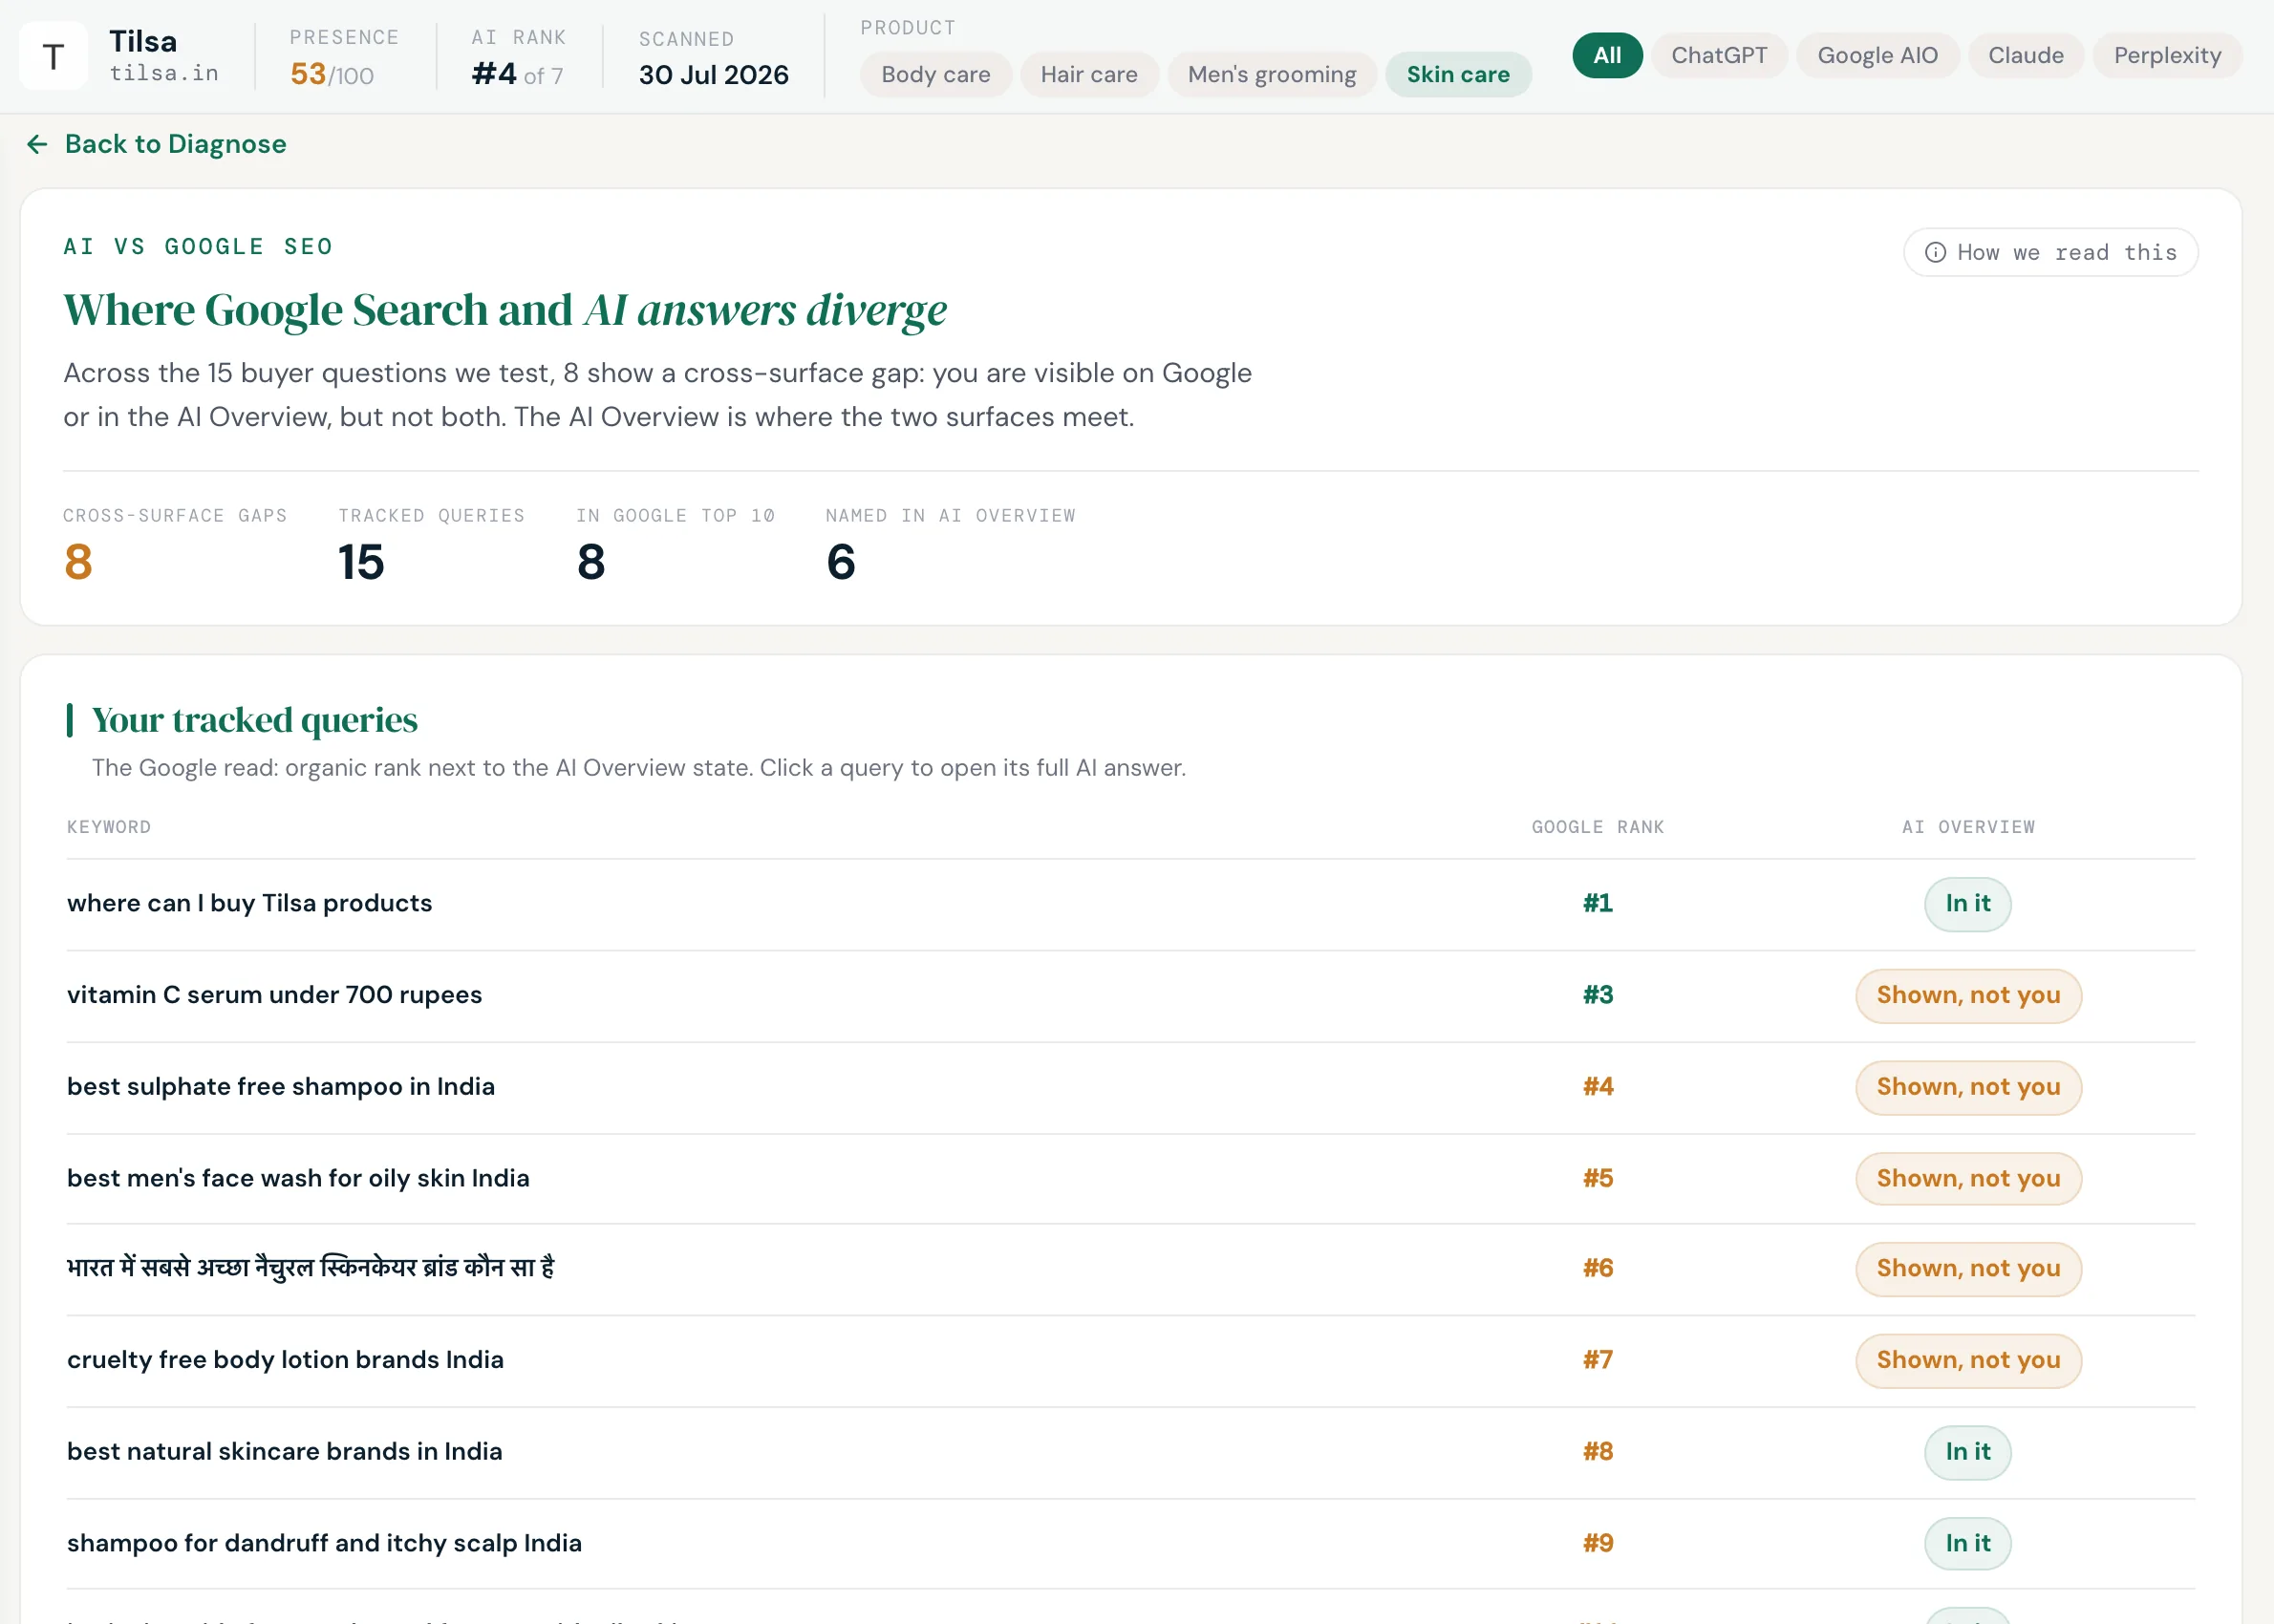2274x1624 pixels.
Task: Filter by Body care product
Action: point(935,75)
